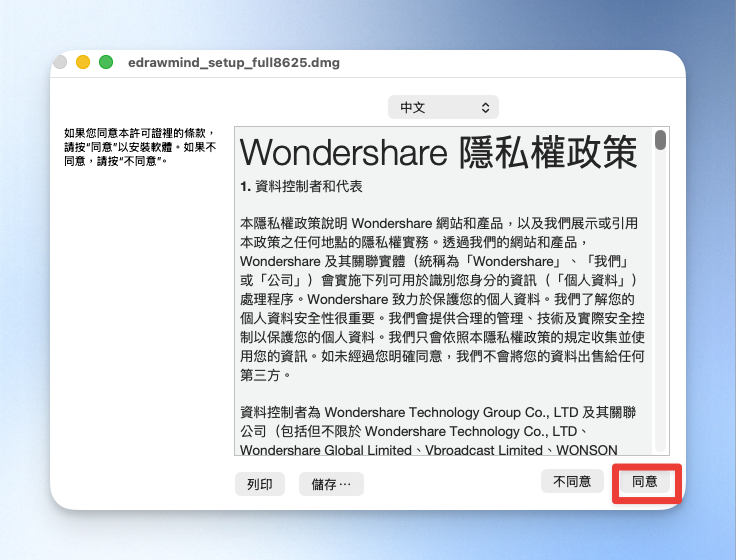Click the heading 1. 資料控制者和代表

(x=301, y=186)
